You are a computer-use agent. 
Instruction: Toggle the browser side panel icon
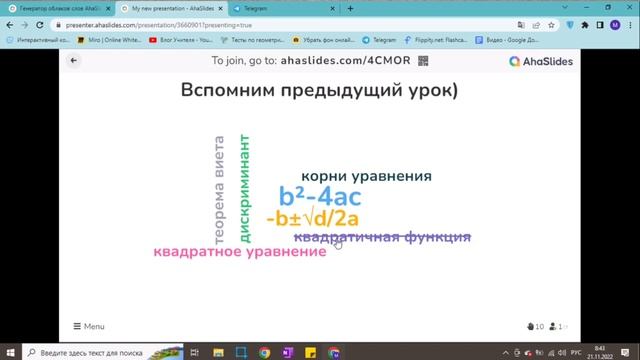[x=600, y=25]
